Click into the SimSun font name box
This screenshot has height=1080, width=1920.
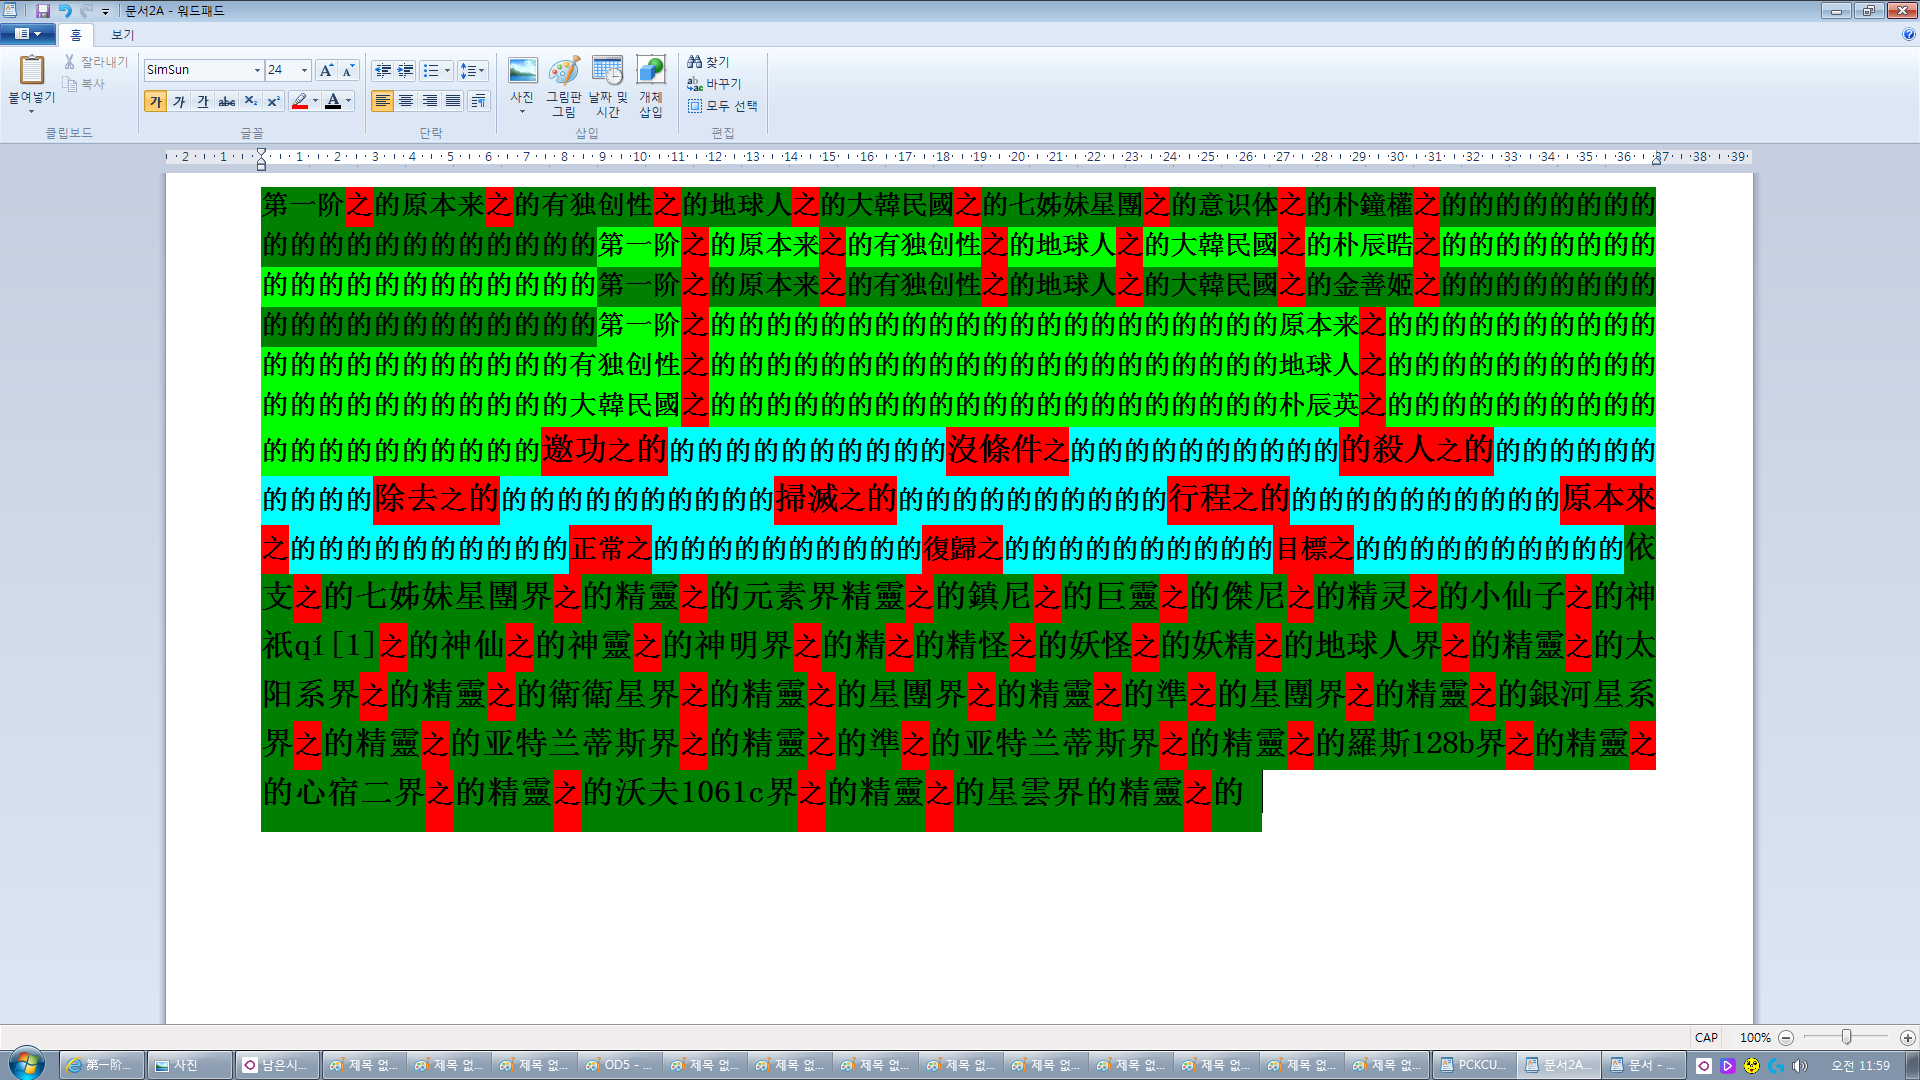tap(197, 70)
